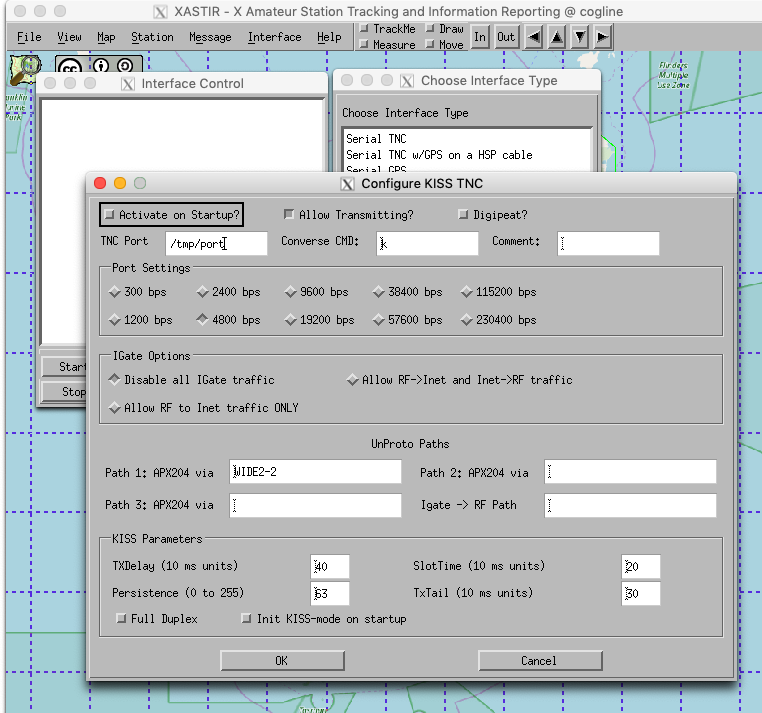Click the TNC Port input field
762x713 pixels.
[x=216, y=243]
